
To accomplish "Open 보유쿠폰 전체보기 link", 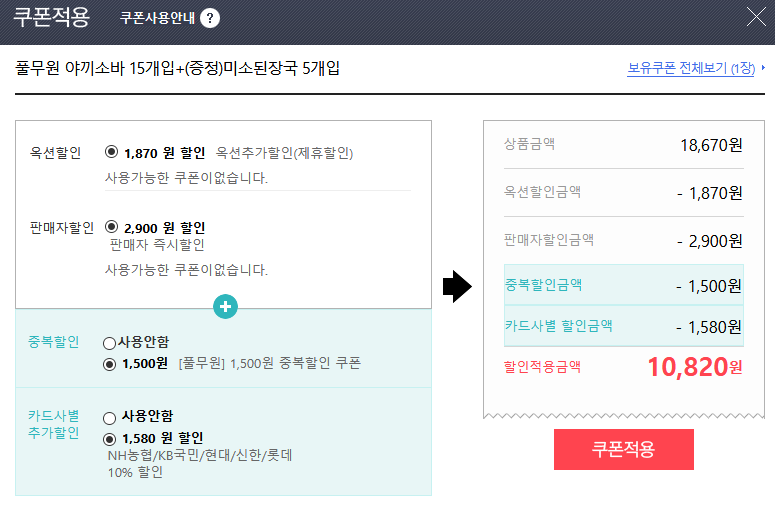I will tap(690, 69).
